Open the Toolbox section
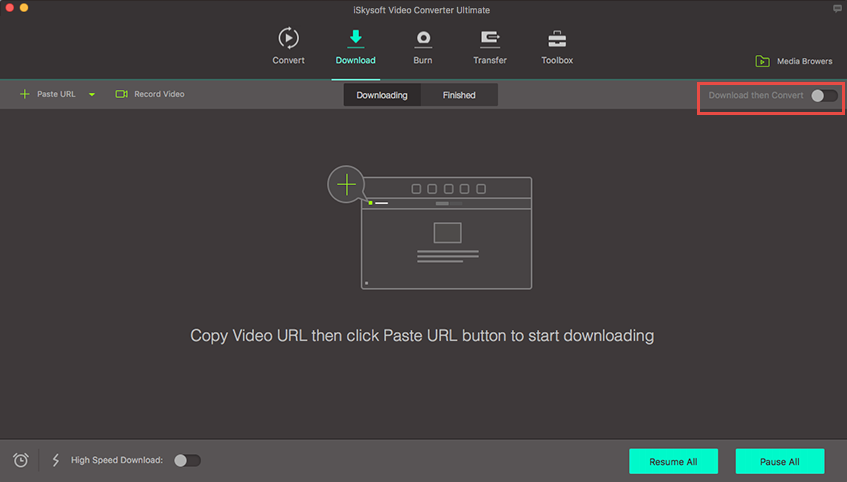 pos(557,39)
